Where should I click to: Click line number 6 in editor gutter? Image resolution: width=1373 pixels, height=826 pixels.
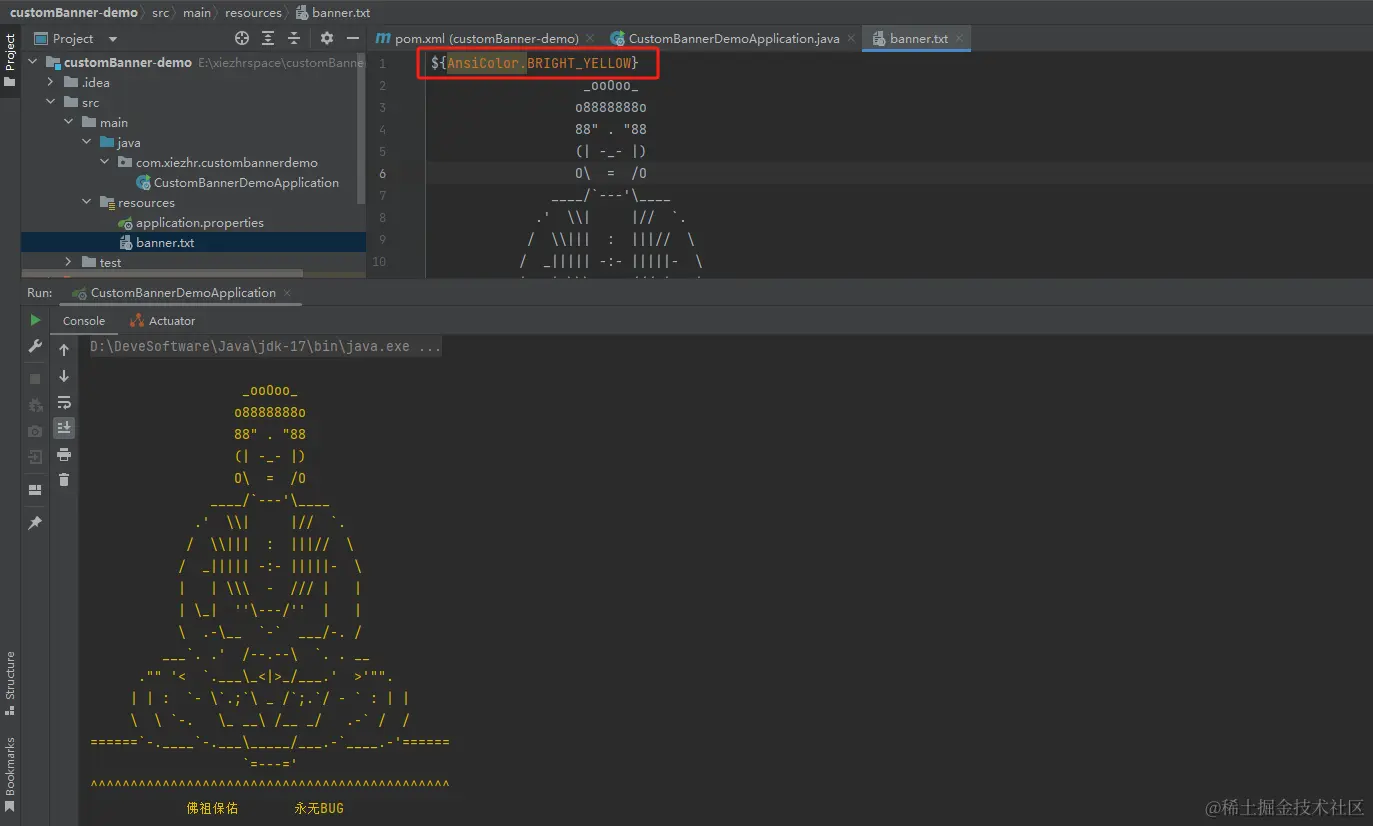point(382,173)
